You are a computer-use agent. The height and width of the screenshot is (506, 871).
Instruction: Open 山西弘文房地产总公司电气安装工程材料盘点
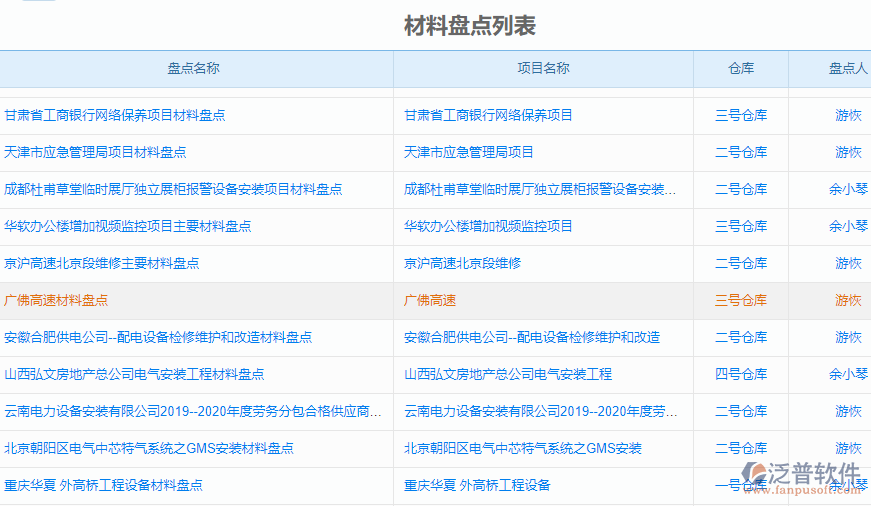[x=134, y=374]
